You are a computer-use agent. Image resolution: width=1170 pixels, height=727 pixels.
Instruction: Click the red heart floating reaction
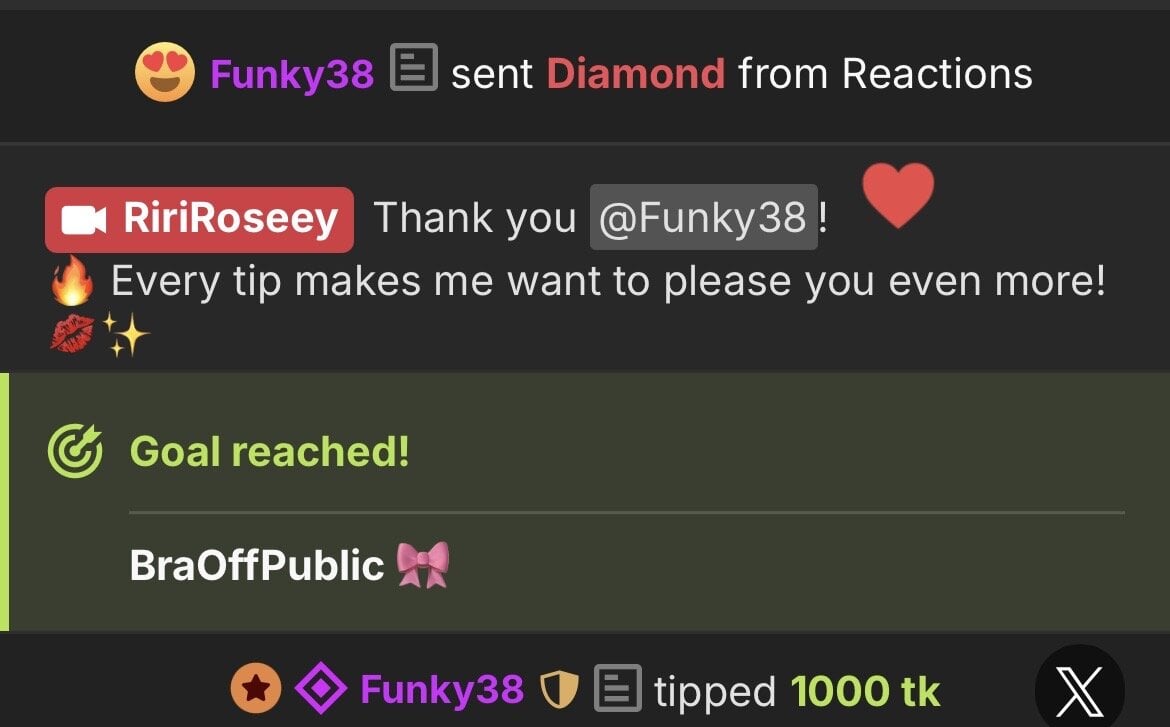point(898,194)
